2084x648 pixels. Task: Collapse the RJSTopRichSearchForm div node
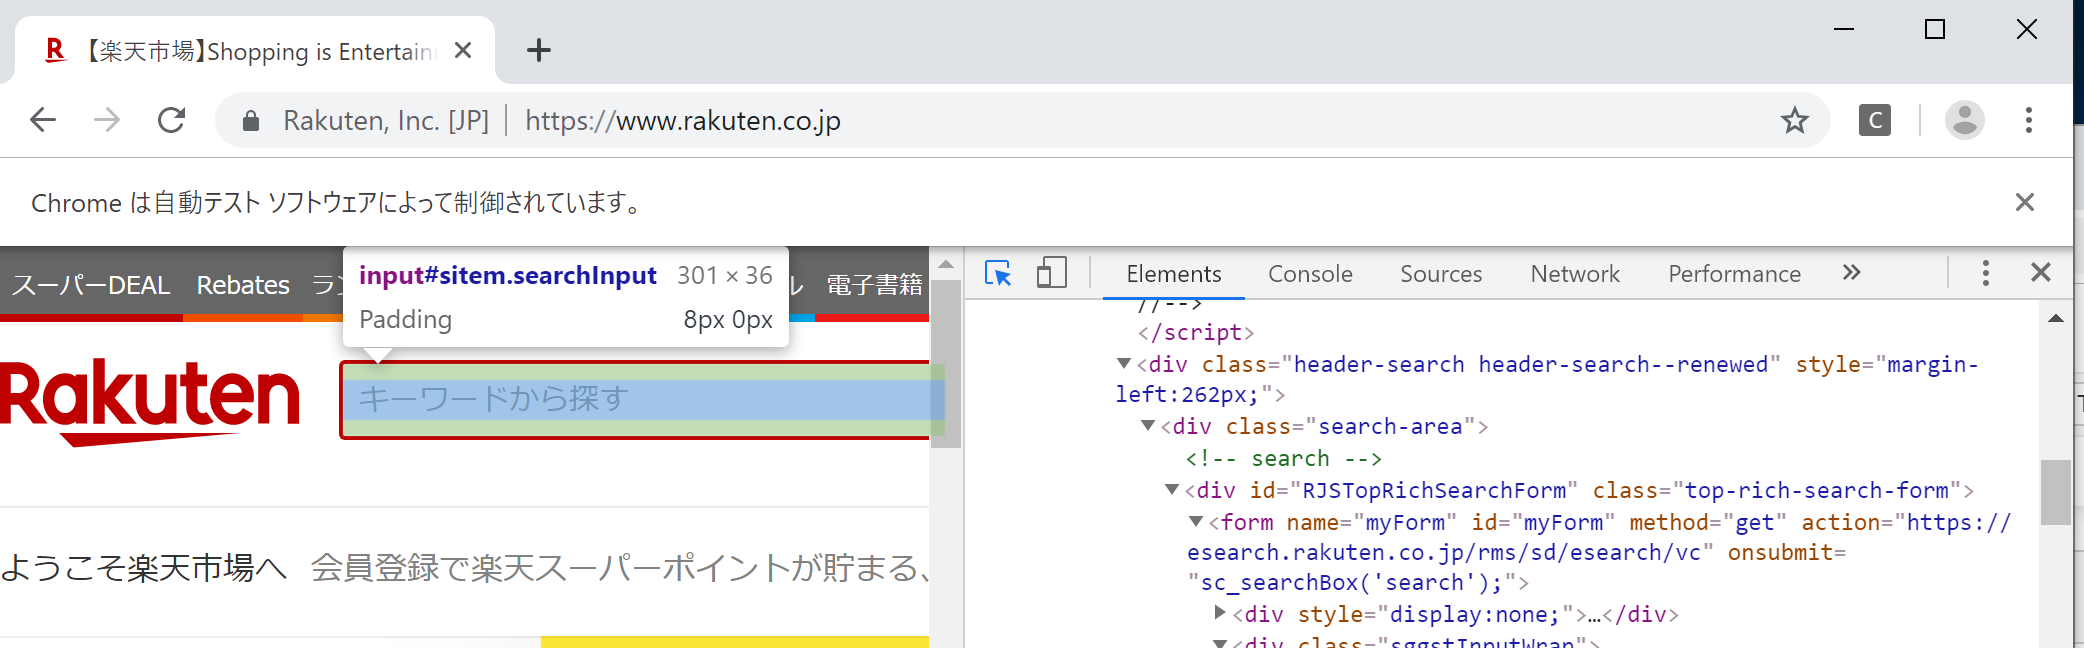(1172, 490)
